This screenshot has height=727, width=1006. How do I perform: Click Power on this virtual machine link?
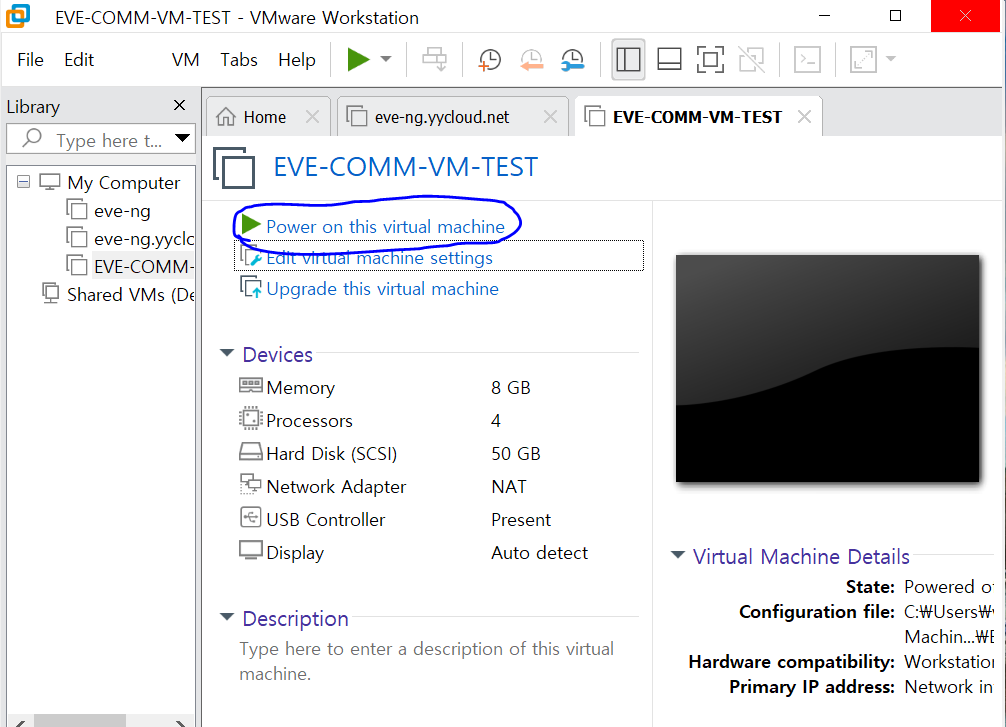coord(385,227)
